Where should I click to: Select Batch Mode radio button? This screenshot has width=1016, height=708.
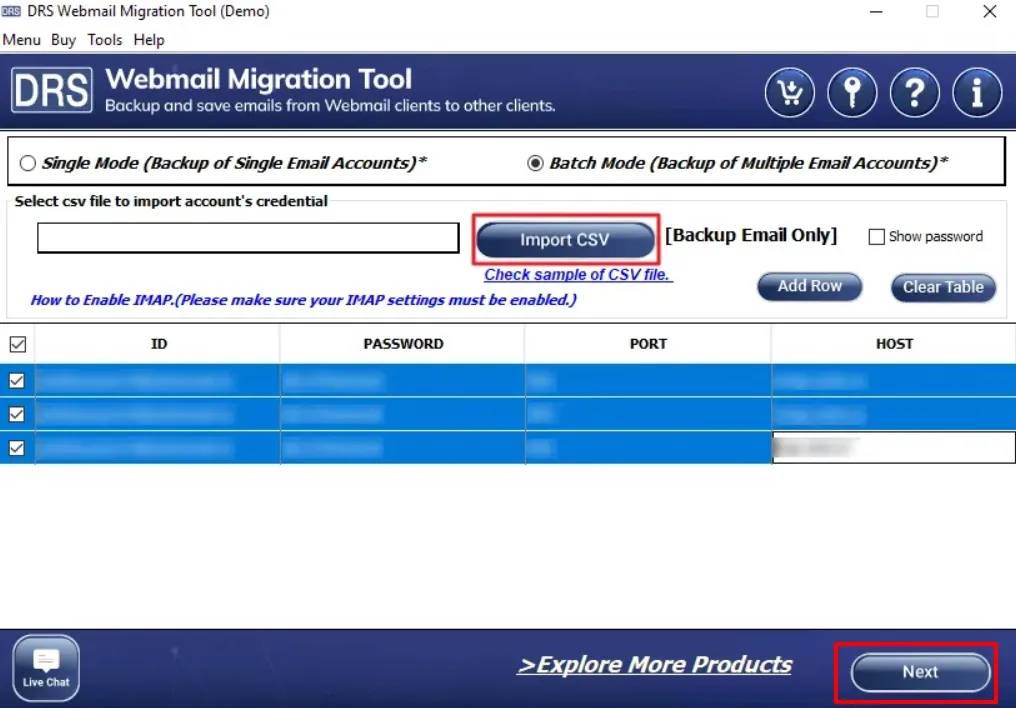coord(535,163)
